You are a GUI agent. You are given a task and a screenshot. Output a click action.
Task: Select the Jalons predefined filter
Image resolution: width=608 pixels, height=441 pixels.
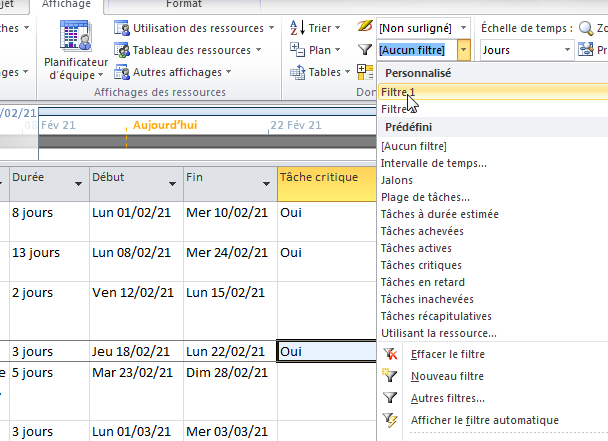(x=397, y=180)
